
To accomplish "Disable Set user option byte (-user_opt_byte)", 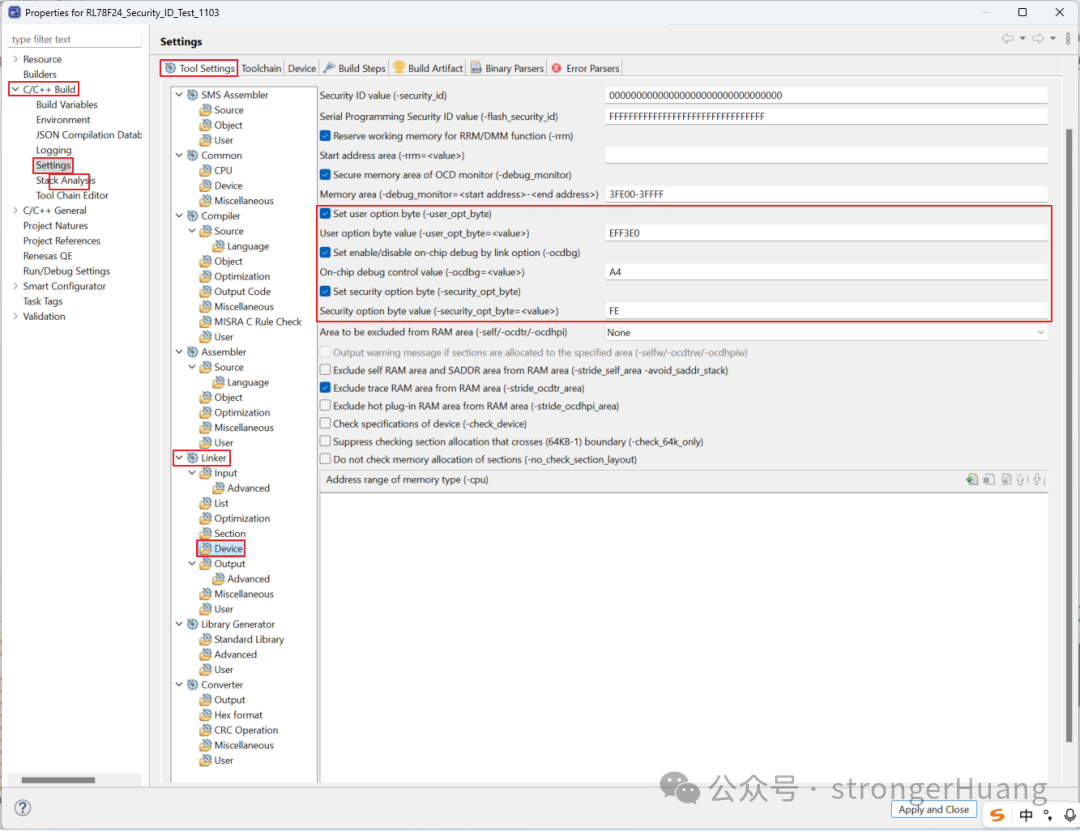I will 325,213.
